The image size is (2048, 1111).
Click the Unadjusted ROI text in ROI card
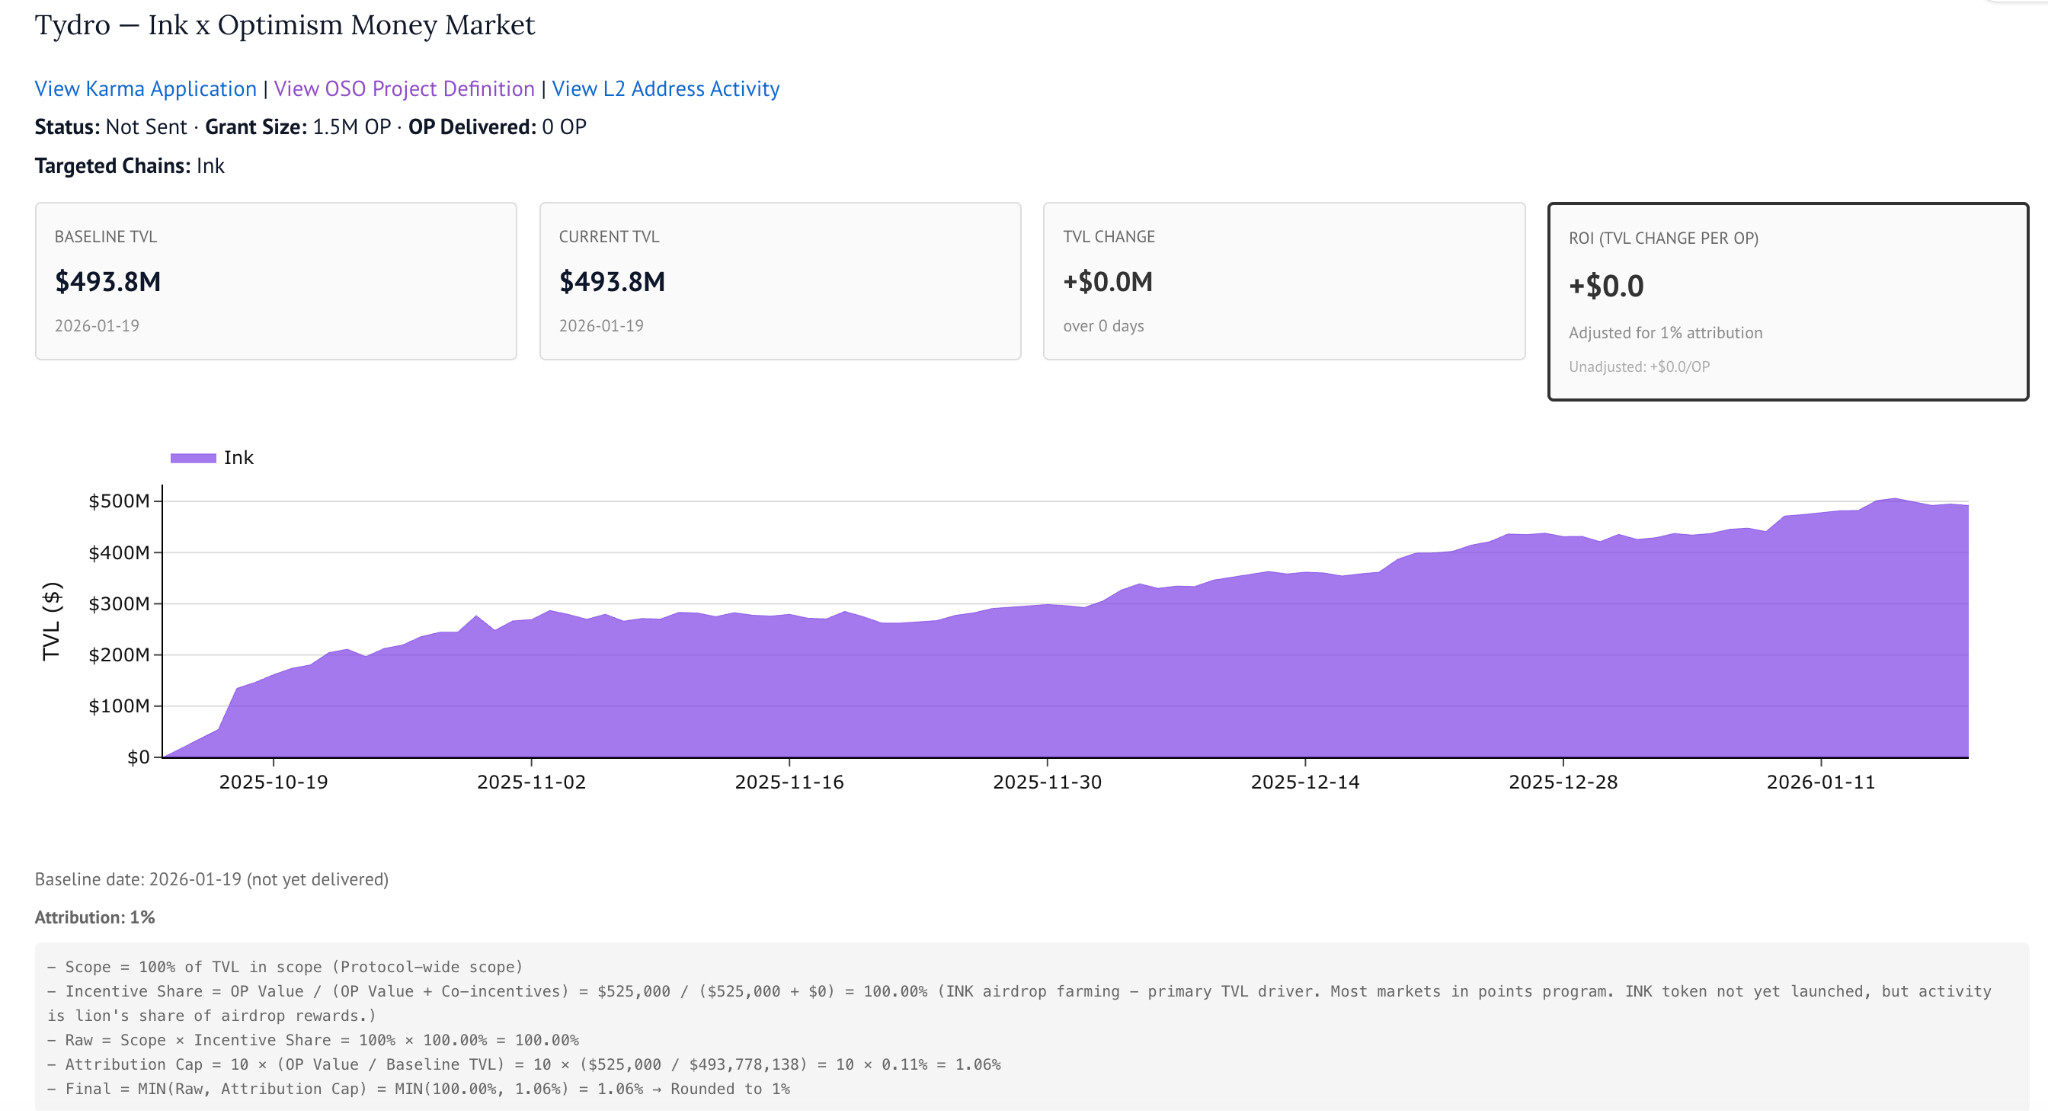click(x=1638, y=367)
